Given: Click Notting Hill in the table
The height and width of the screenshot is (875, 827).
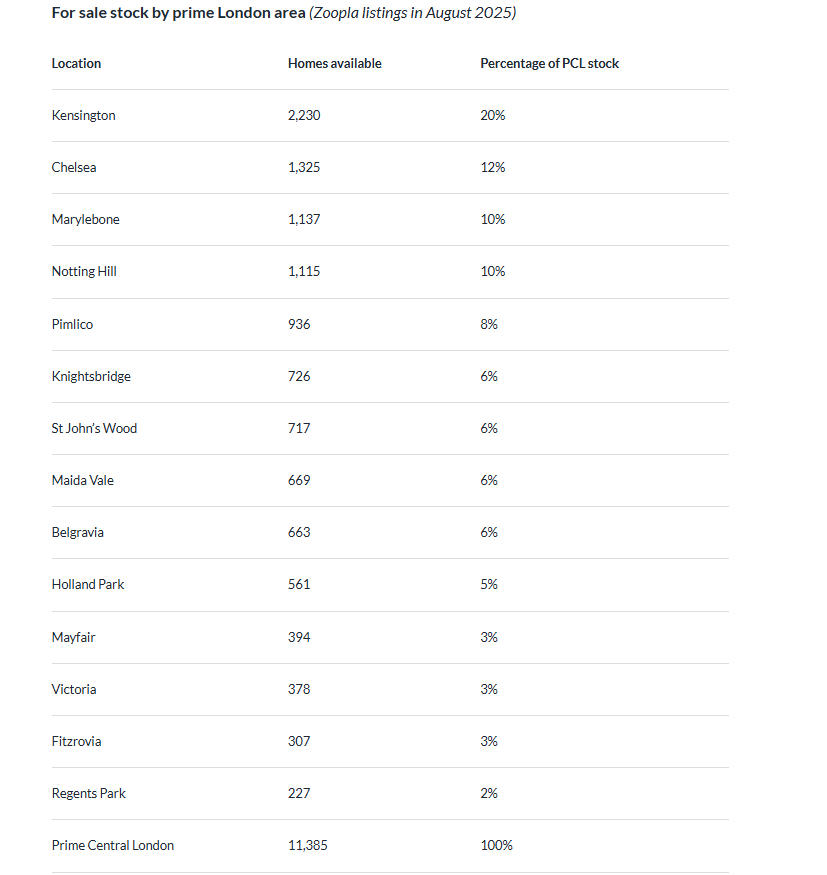Looking at the screenshot, I should 84,272.
